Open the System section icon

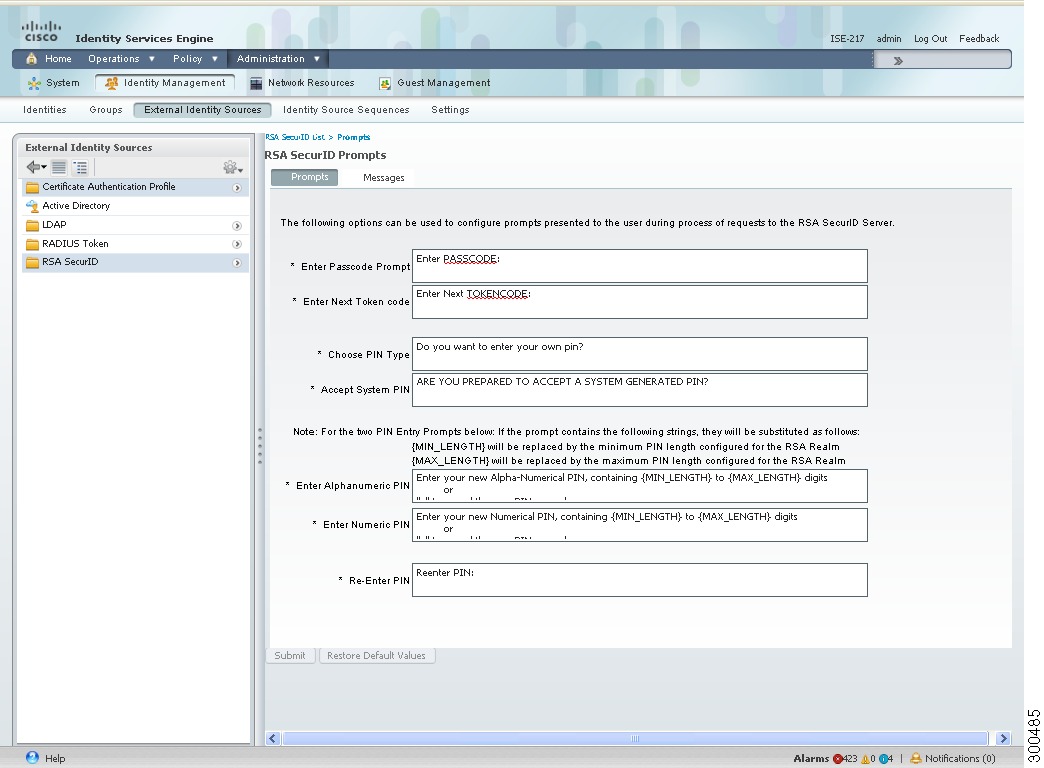[34, 83]
